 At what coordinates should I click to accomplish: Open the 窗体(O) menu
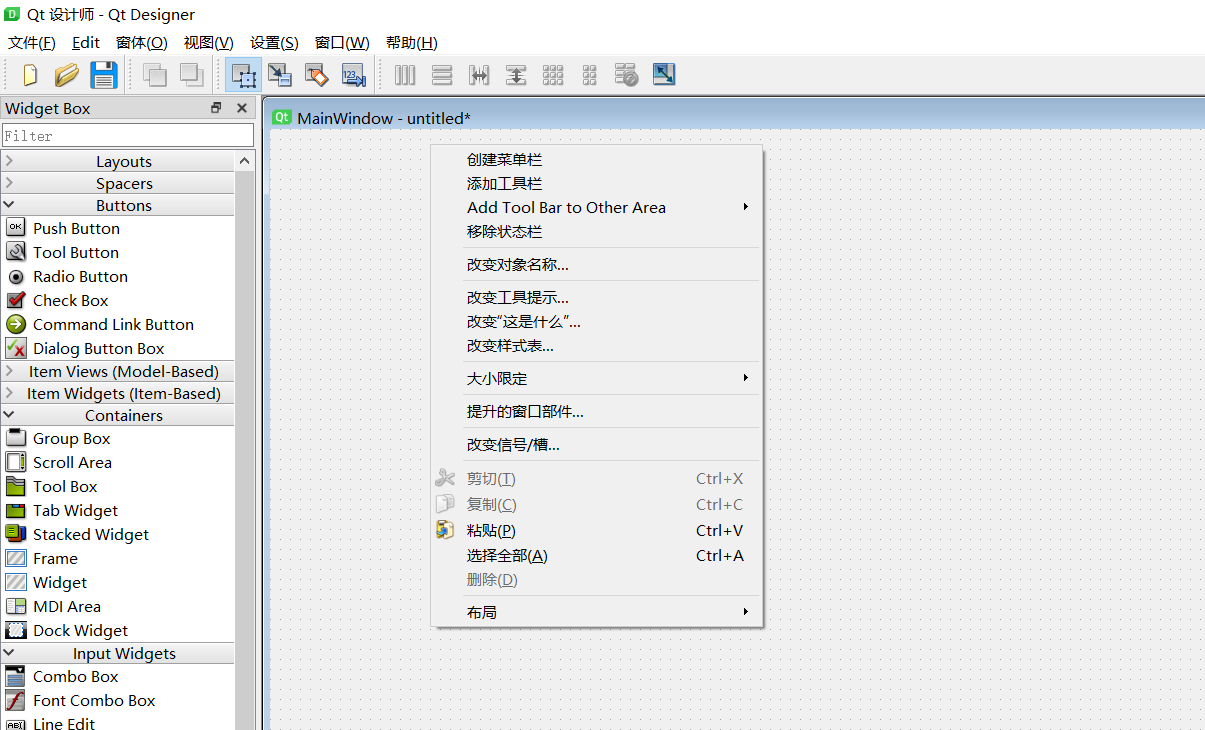142,42
